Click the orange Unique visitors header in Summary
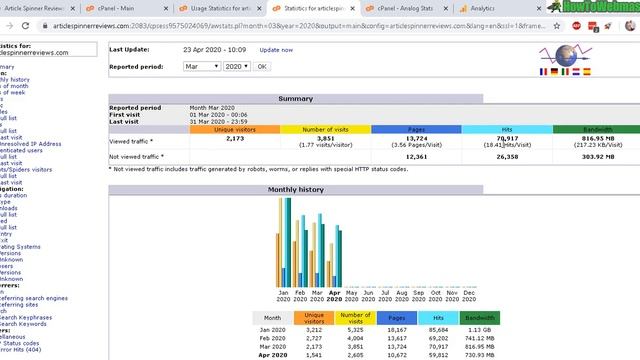This screenshot has width=640, height=360. [x=235, y=129]
